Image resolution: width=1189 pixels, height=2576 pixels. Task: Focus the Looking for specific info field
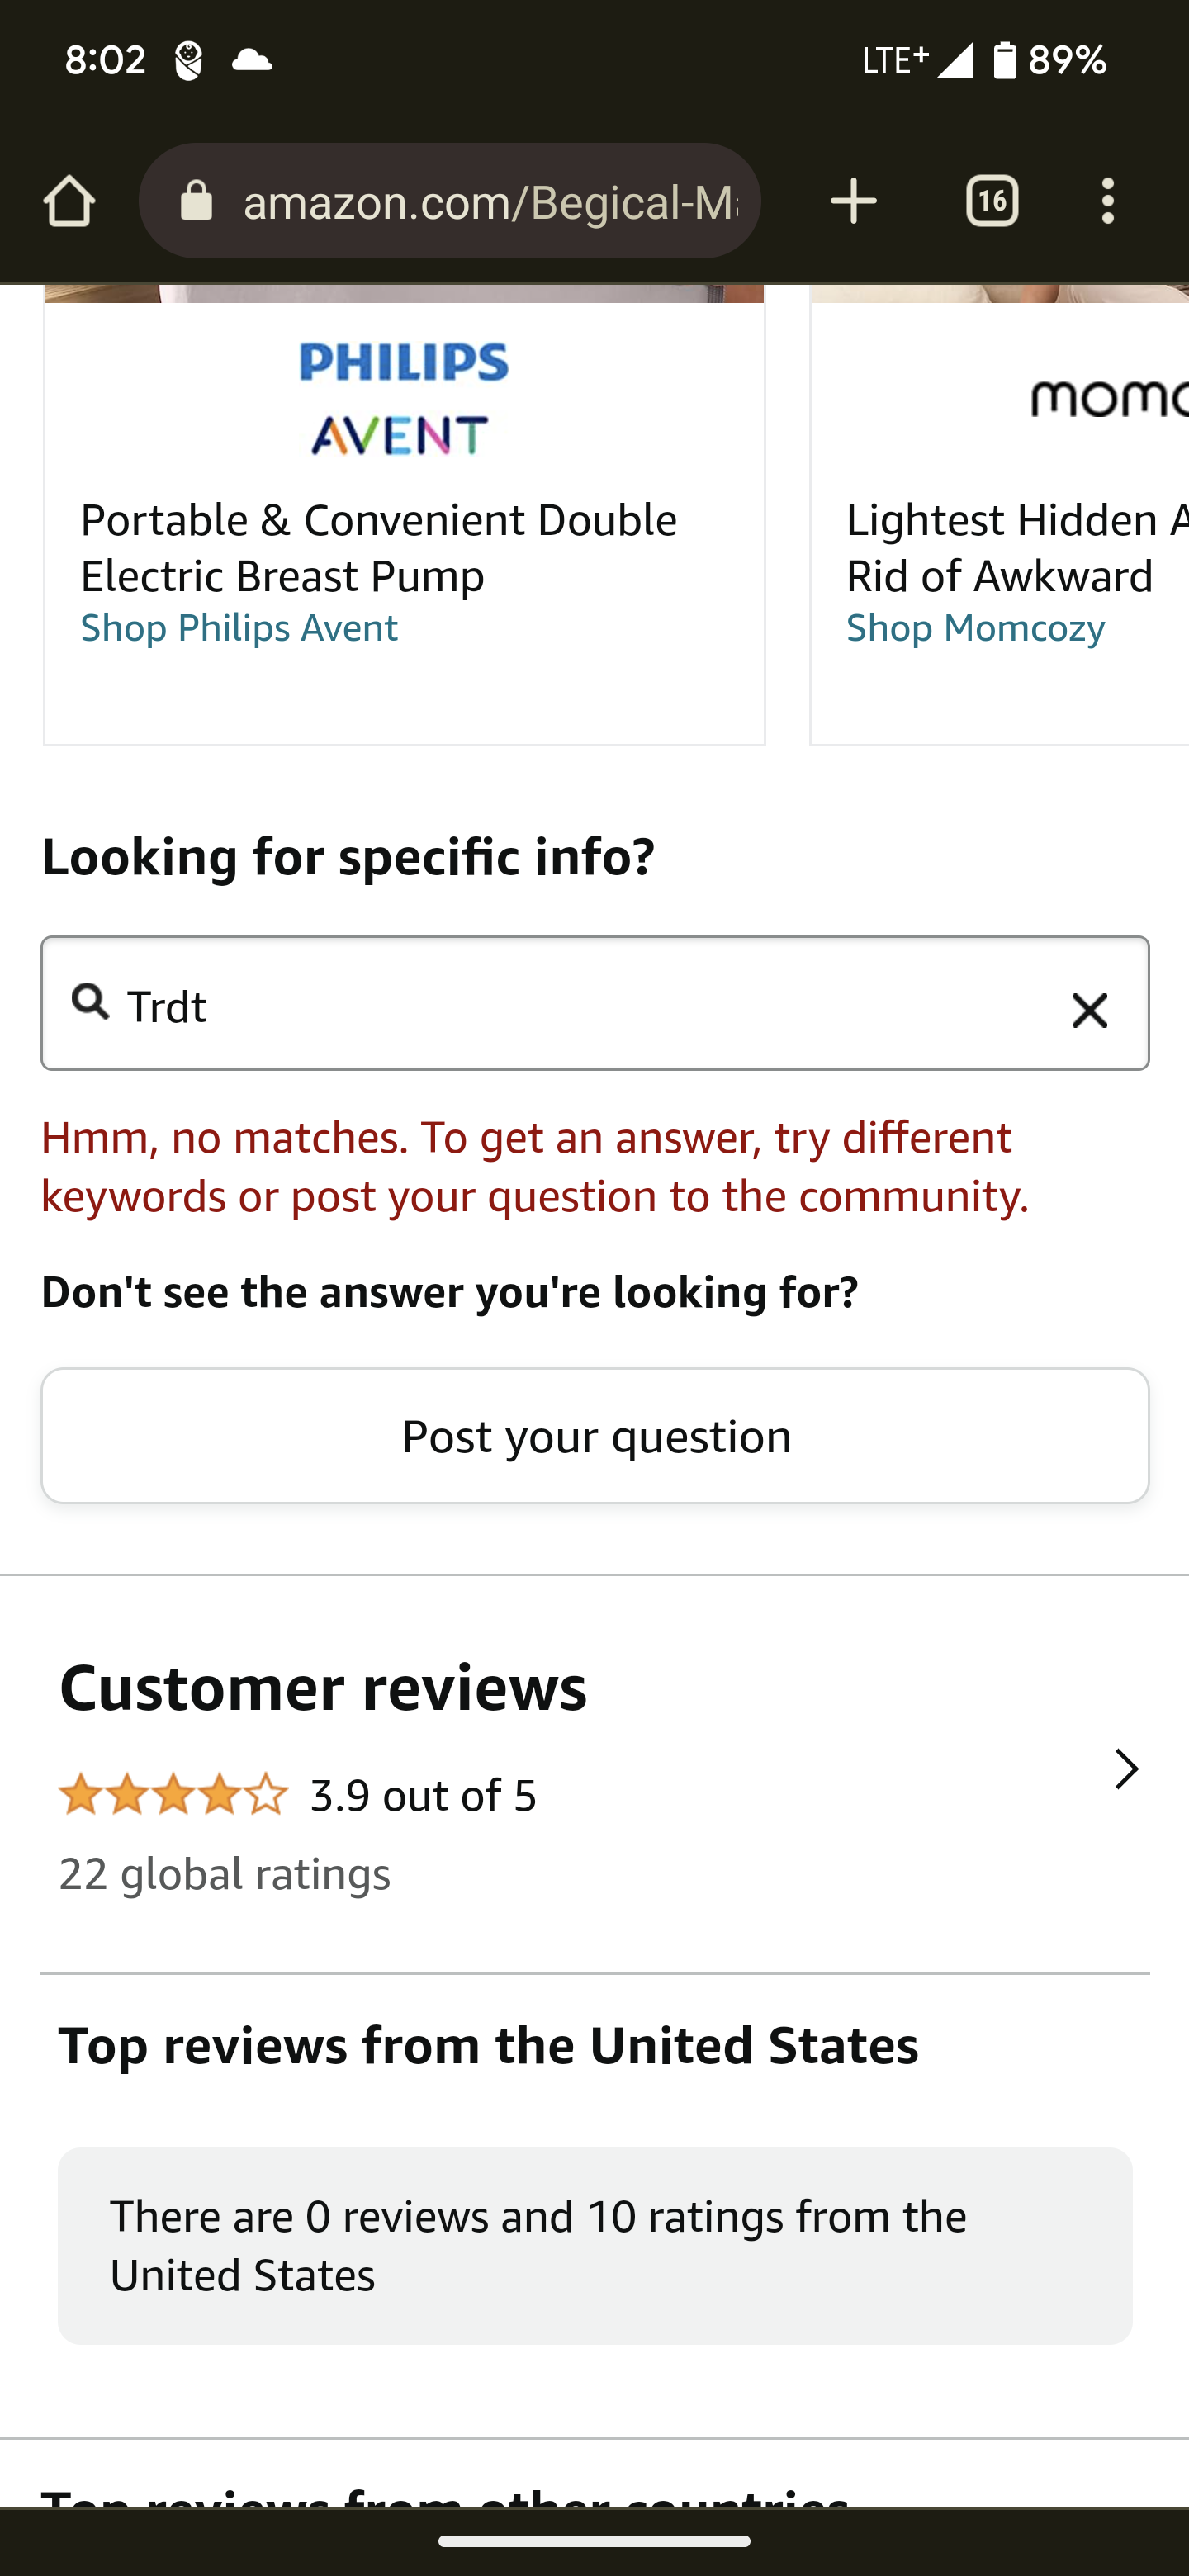[x=594, y=1003]
